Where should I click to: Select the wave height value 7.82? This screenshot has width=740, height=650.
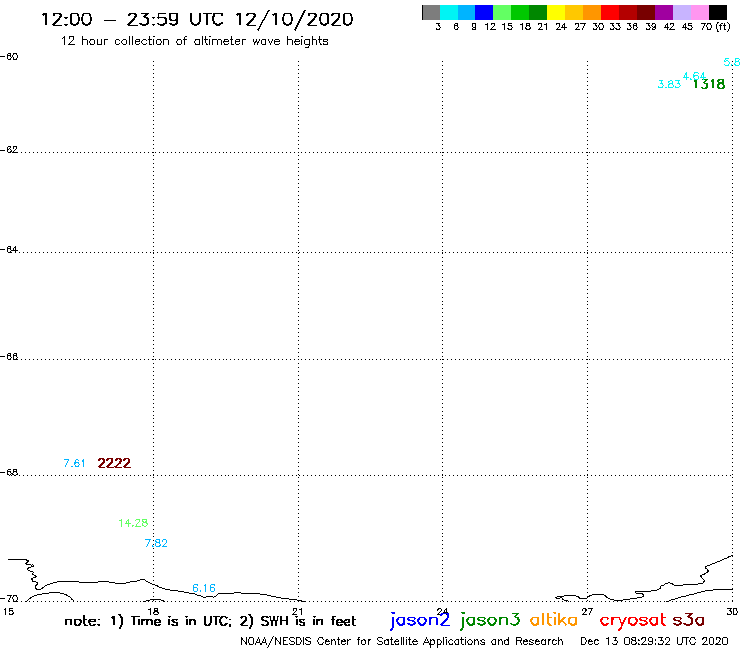point(156,543)
